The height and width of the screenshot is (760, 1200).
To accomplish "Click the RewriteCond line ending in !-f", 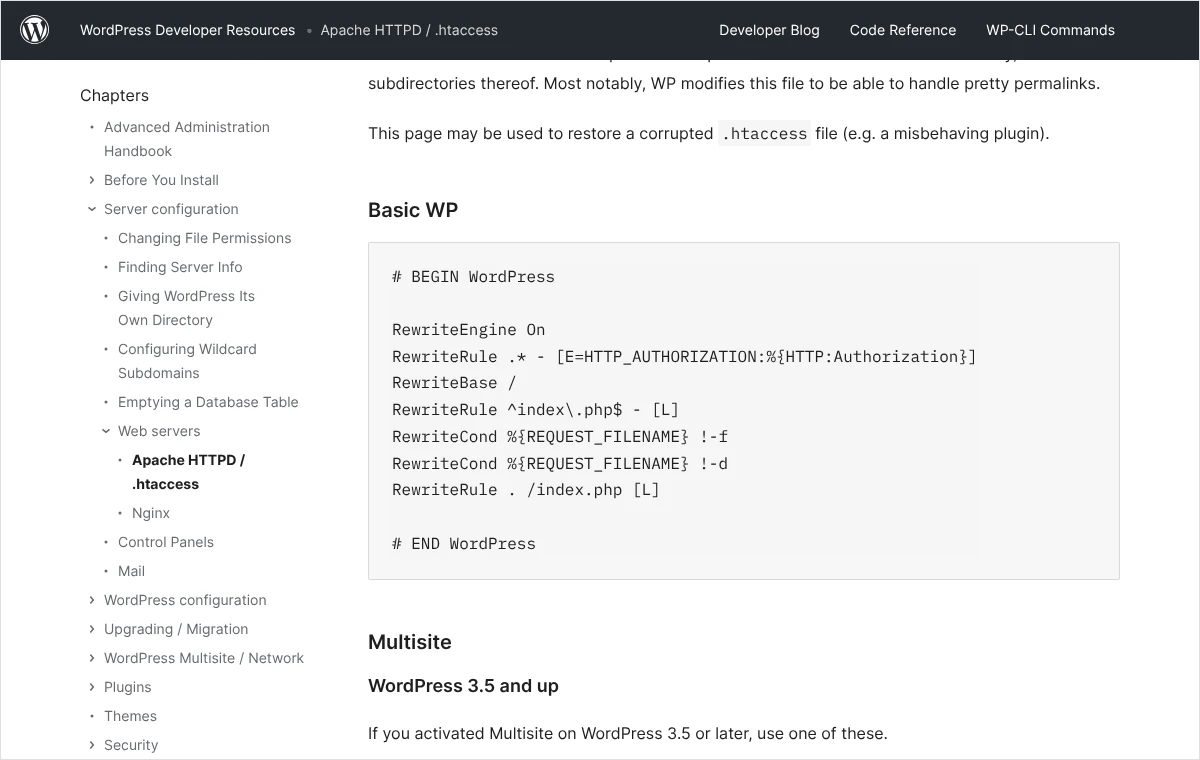I will click(x=560, y=437).
